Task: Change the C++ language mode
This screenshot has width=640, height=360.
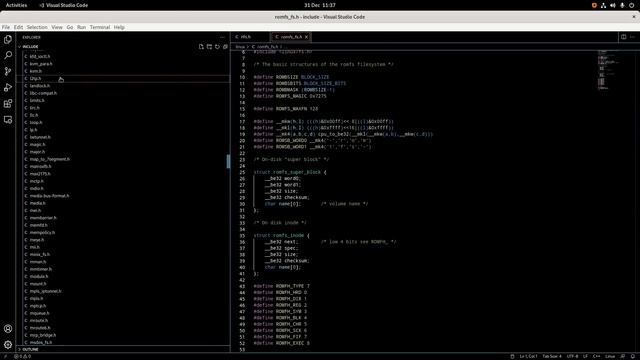Action: 596,356
